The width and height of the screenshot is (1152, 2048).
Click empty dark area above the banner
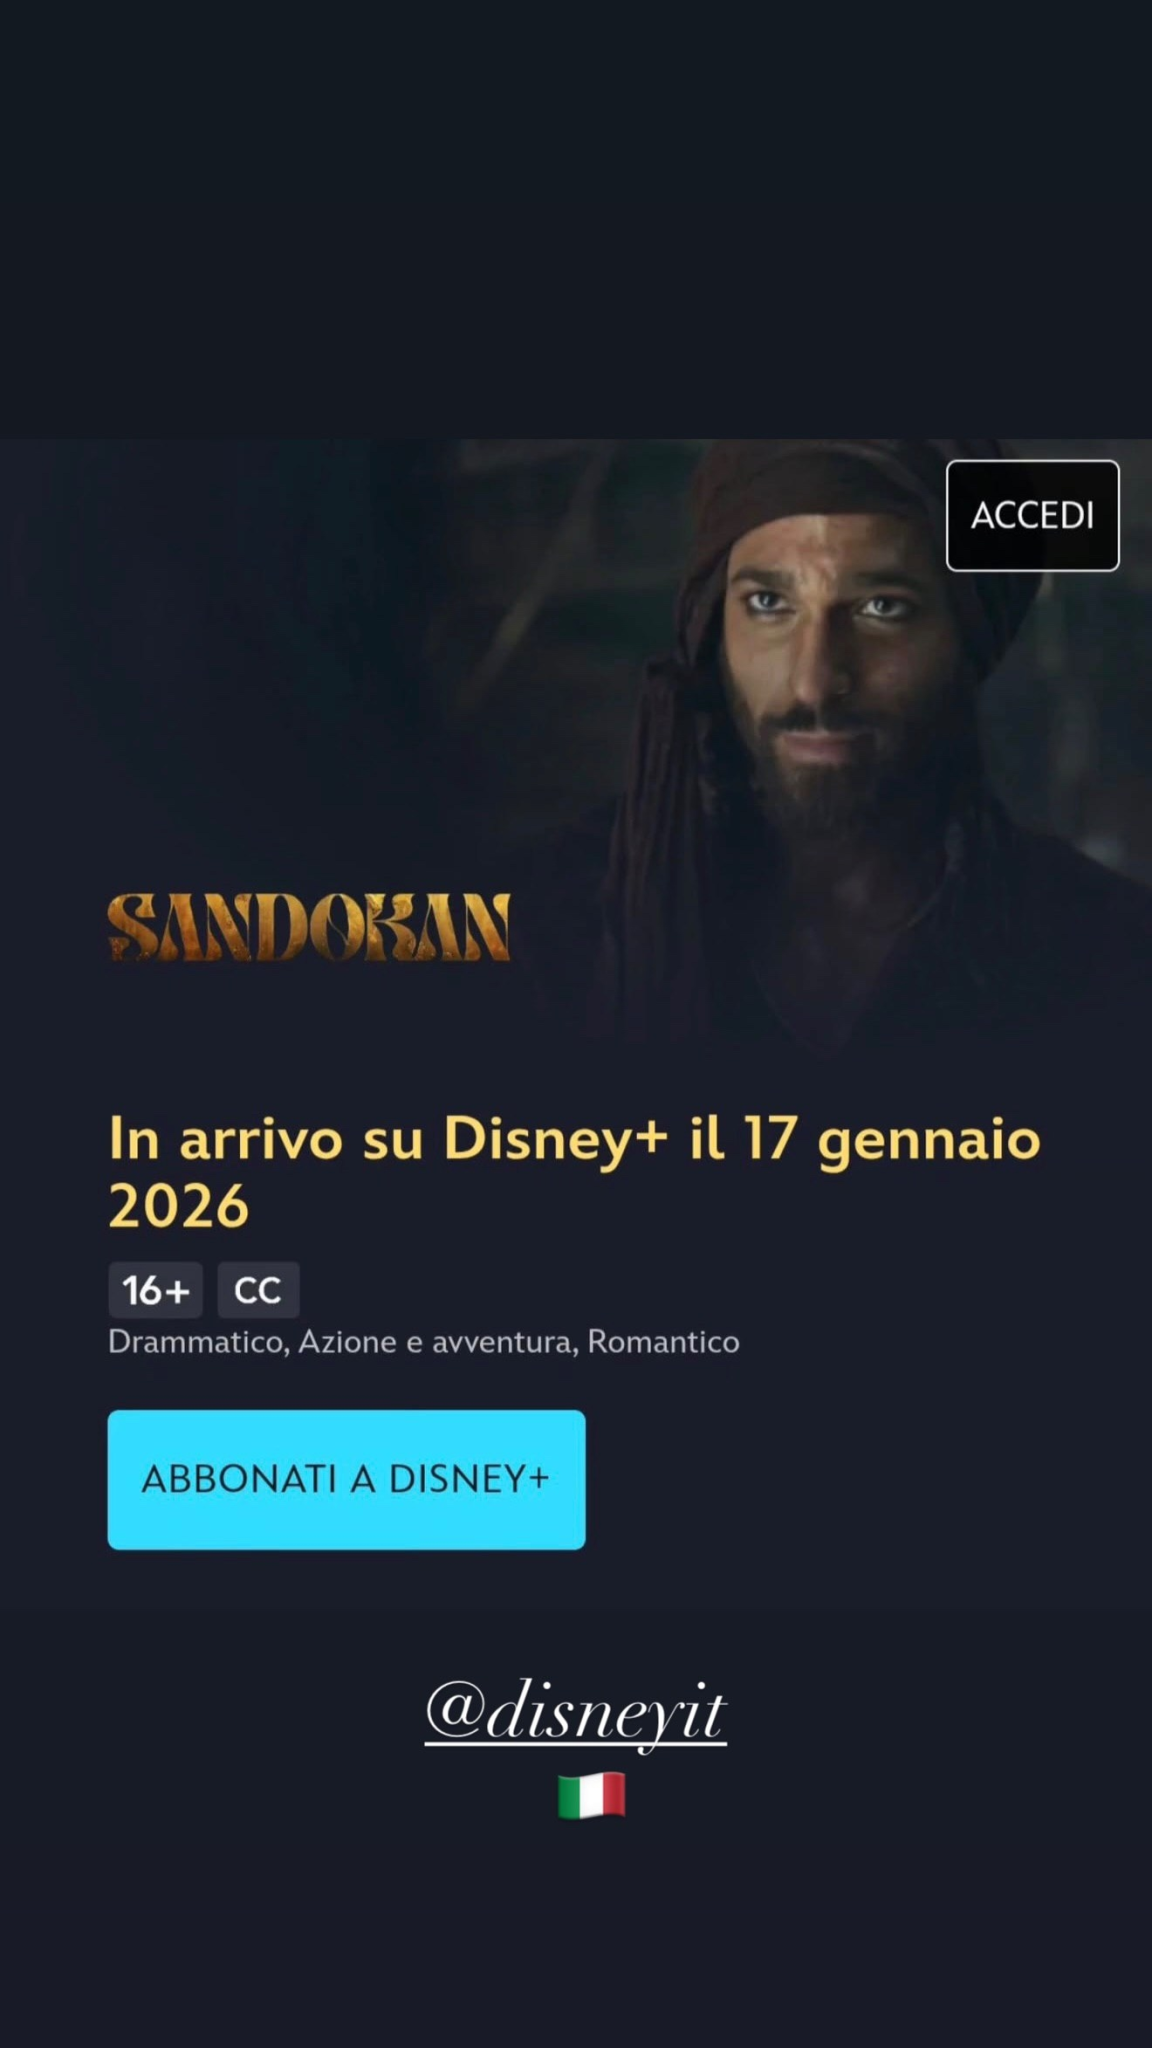(x=576, y=220)
